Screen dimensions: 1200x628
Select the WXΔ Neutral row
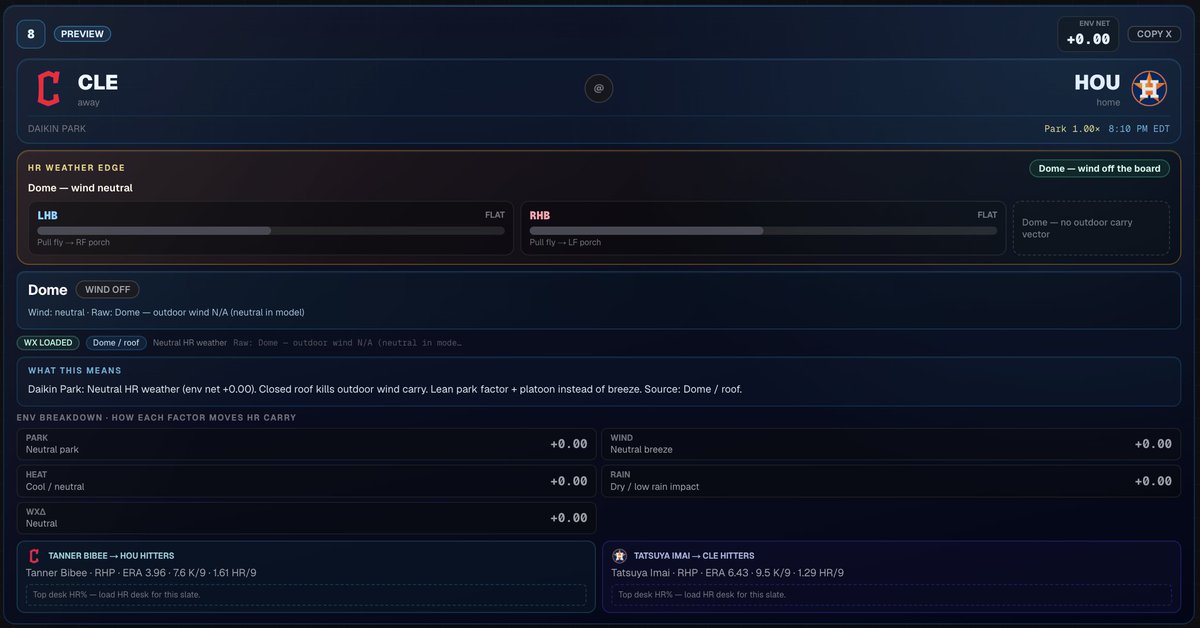[x=307, y=518]
